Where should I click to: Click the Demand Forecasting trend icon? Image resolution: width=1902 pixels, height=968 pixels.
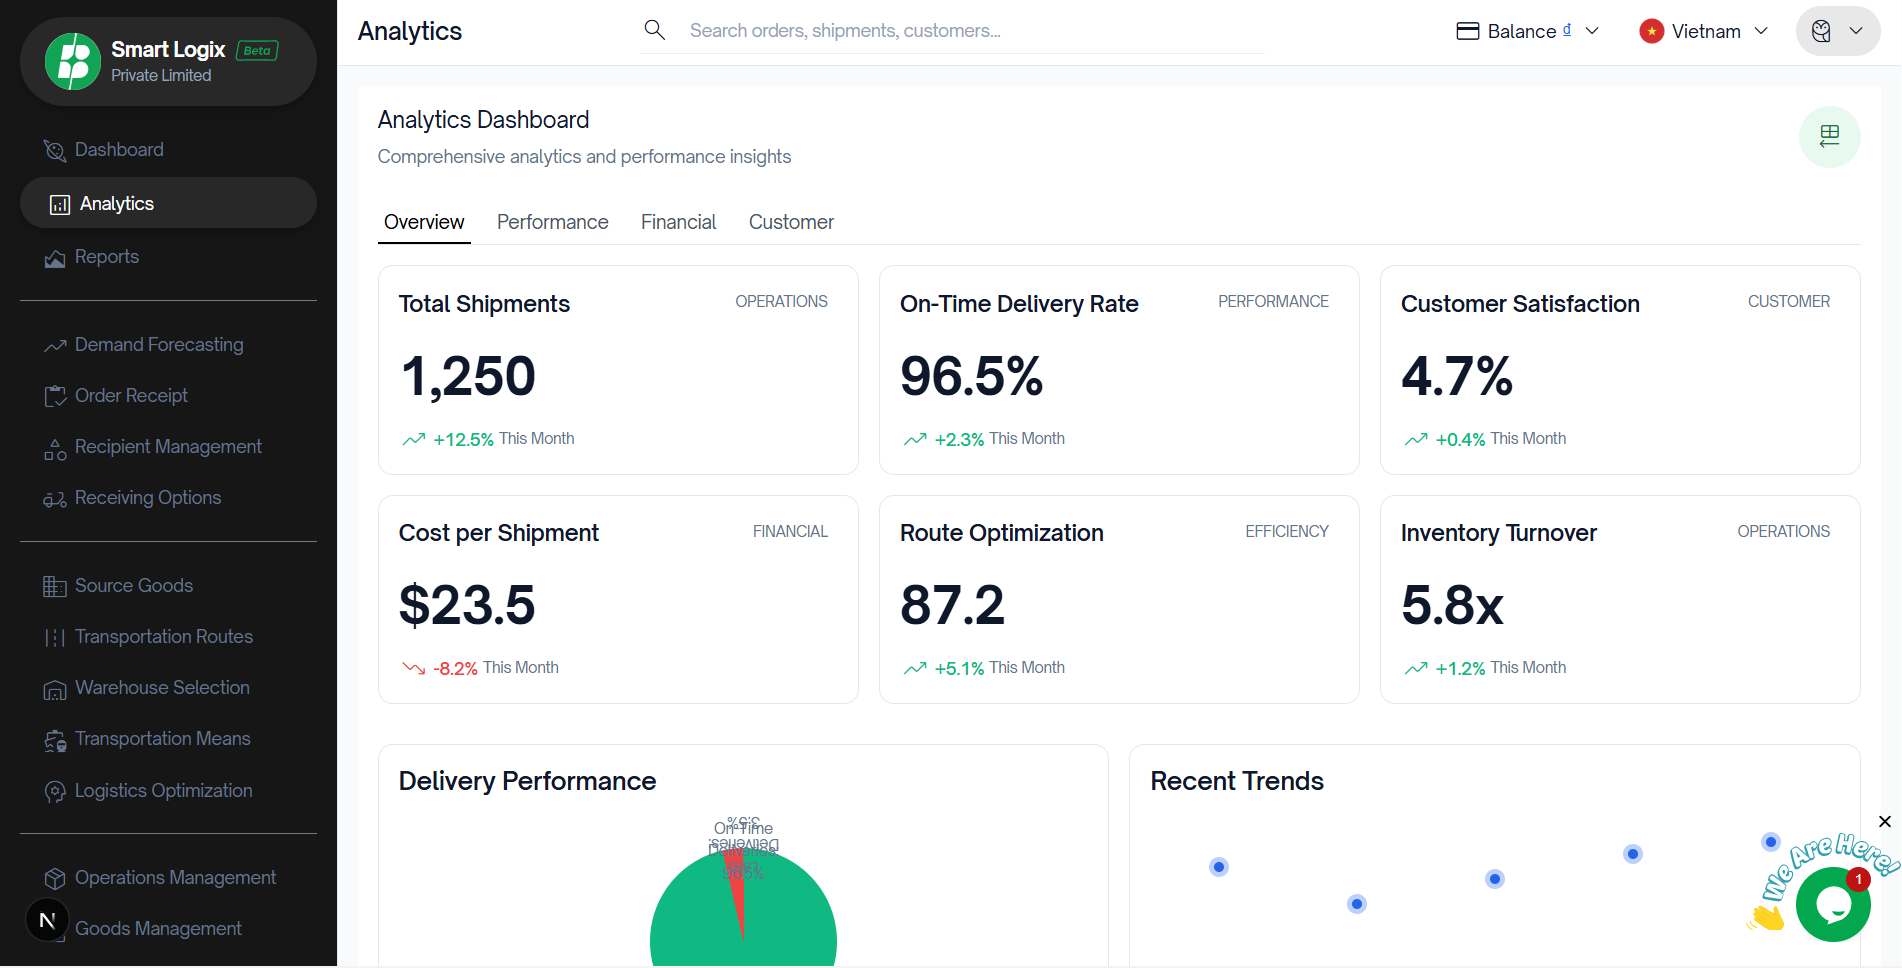point(55,346)
